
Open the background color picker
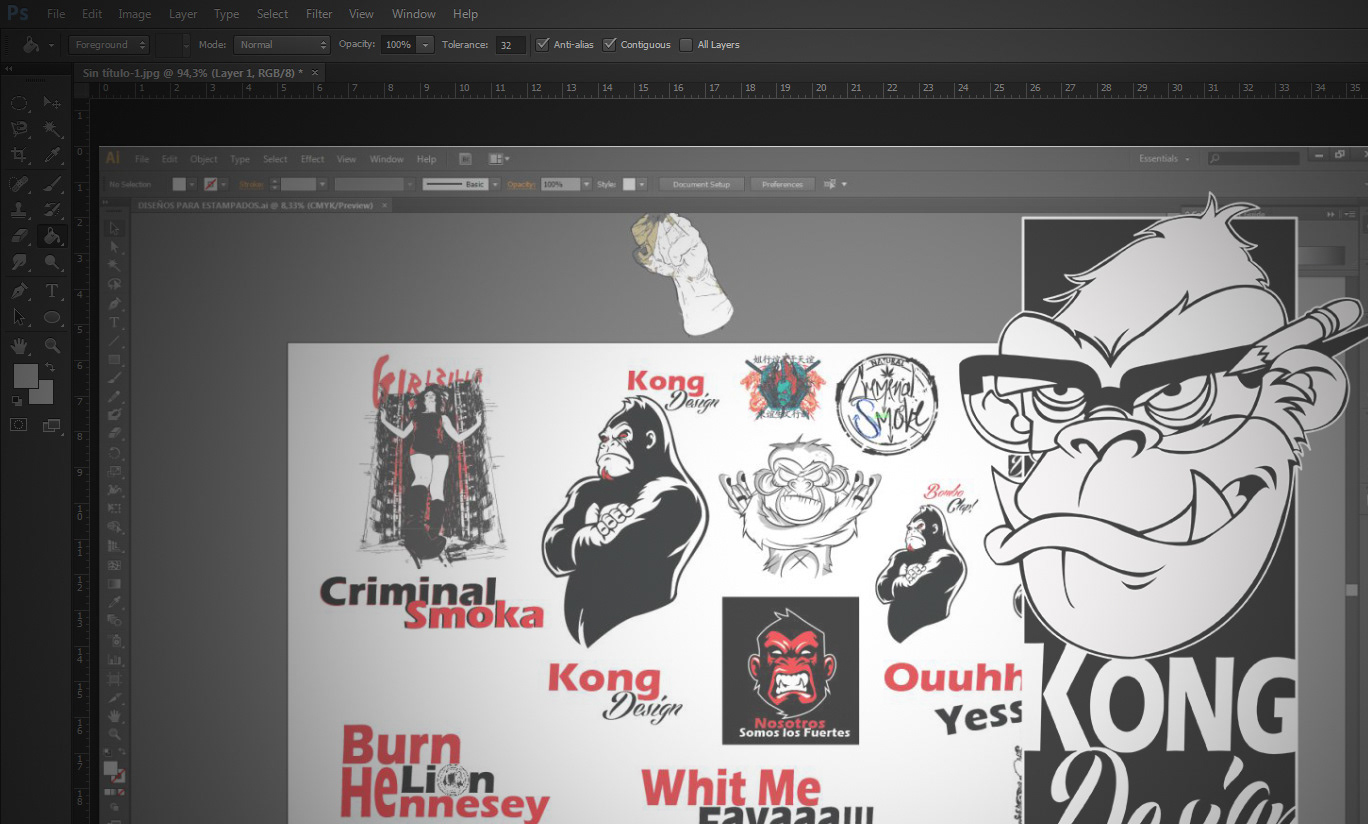pos(45,395)
